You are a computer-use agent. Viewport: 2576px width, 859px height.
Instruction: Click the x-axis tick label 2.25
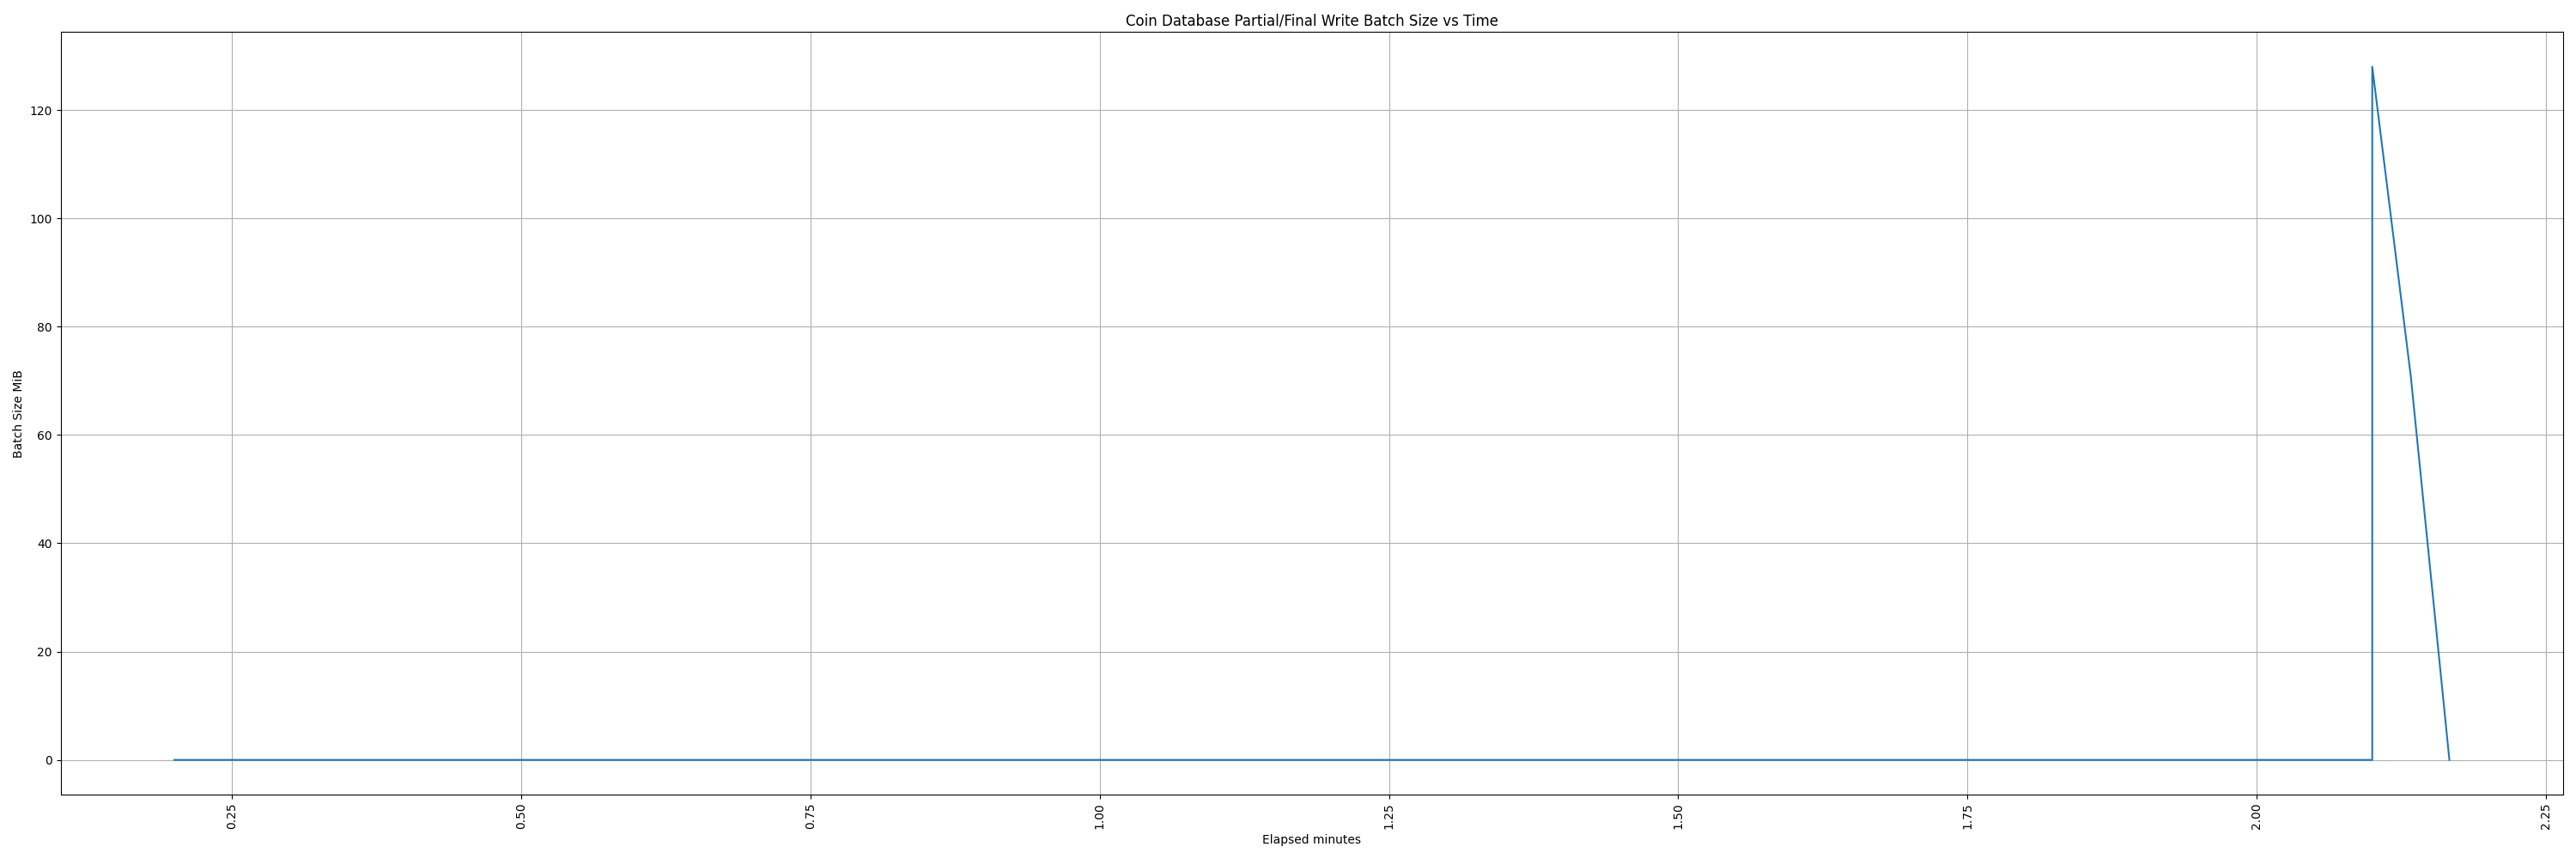2545,817
